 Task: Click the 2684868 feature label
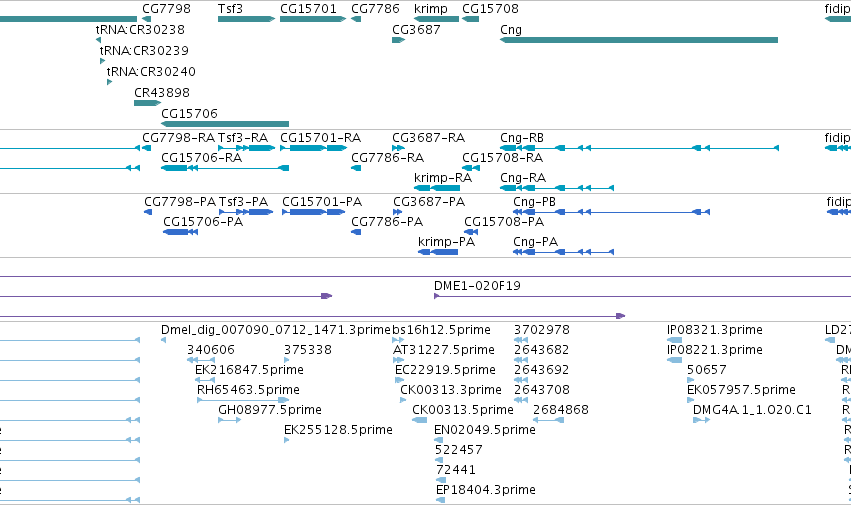click(561, 410)
